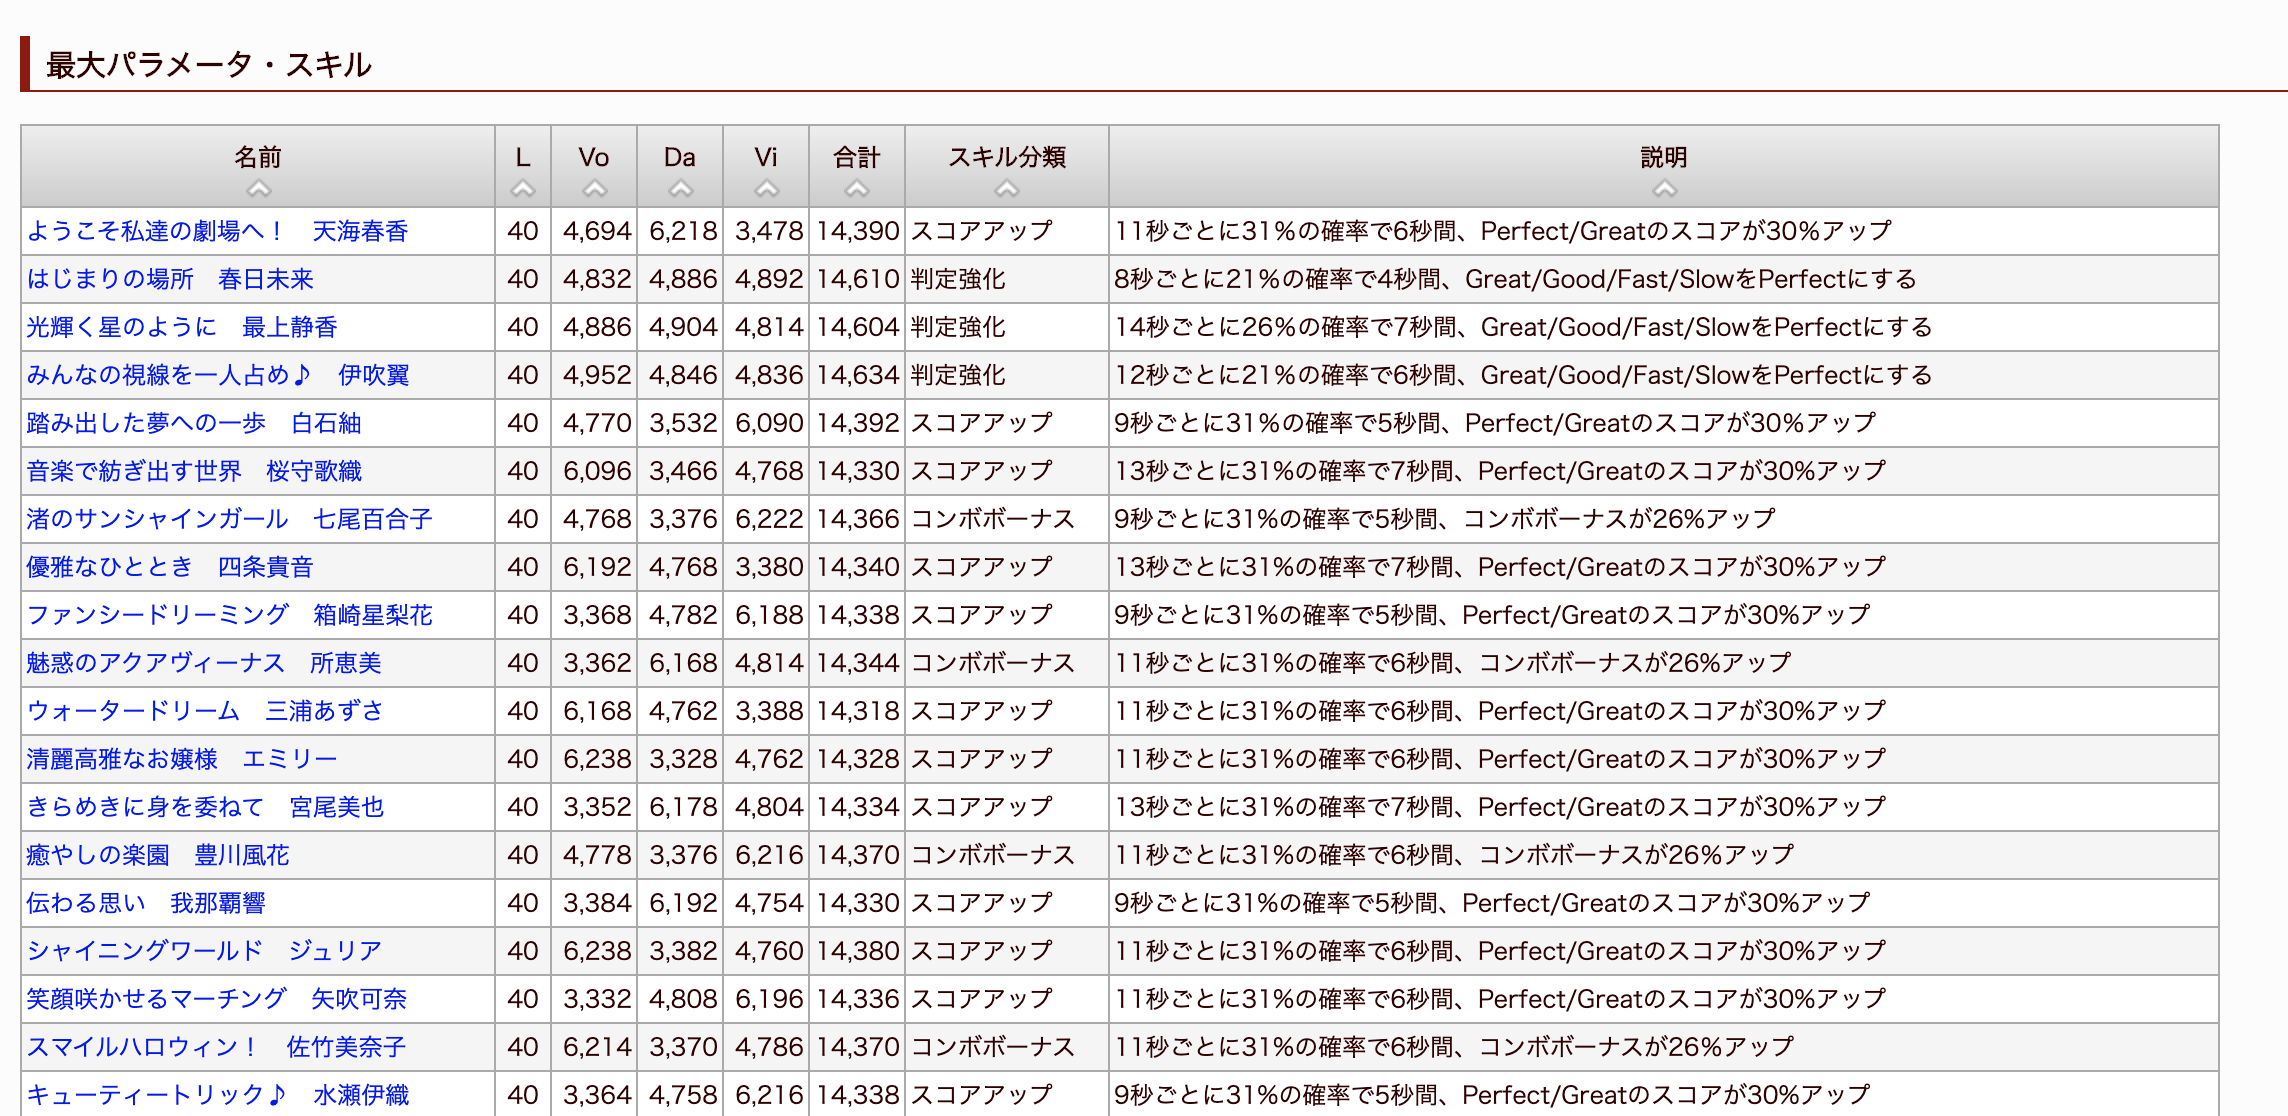
Task: Open 踏み出した夢への一歩 白石紬 link
Action: [x=194, y=423]
